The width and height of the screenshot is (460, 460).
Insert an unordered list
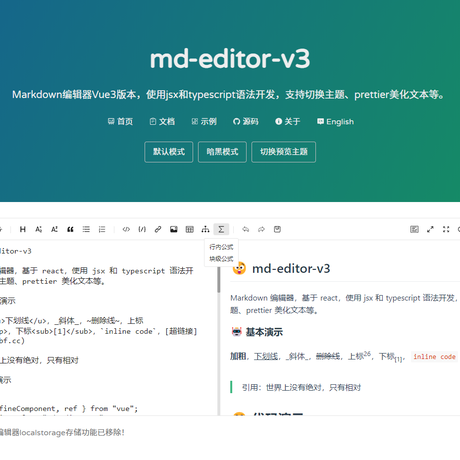(x=86, y=229)
